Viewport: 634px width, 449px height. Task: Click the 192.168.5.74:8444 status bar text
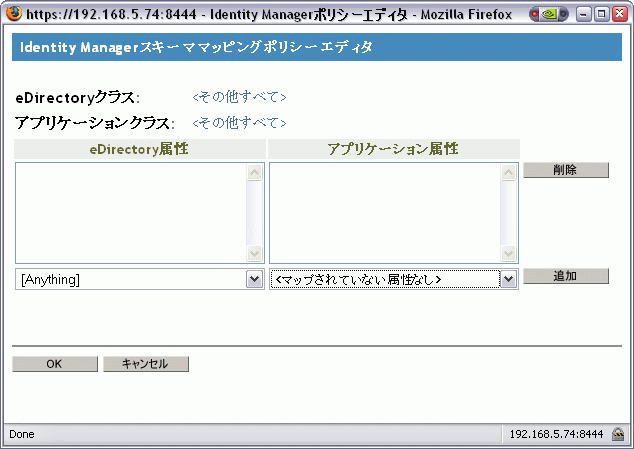556,434
